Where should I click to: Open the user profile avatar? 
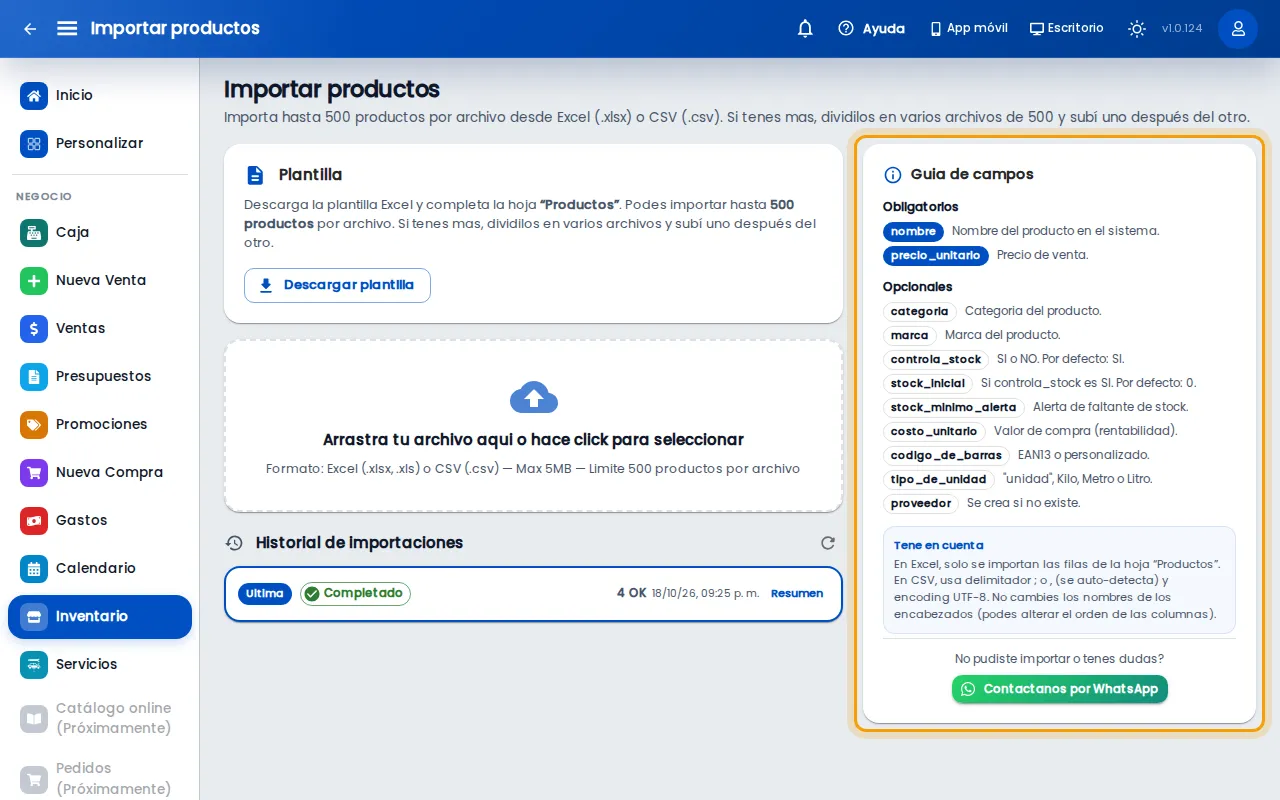(x=1238, y=29)
